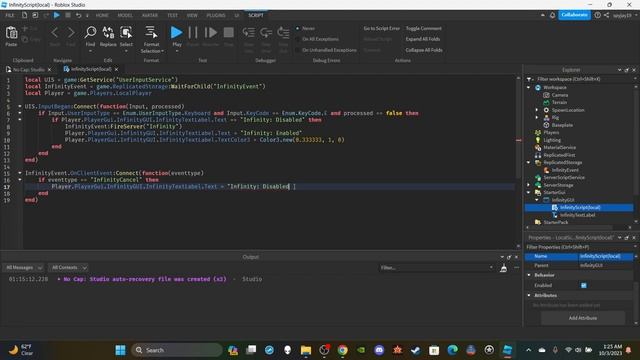Open the notifications bell icon

click(552, 15)
